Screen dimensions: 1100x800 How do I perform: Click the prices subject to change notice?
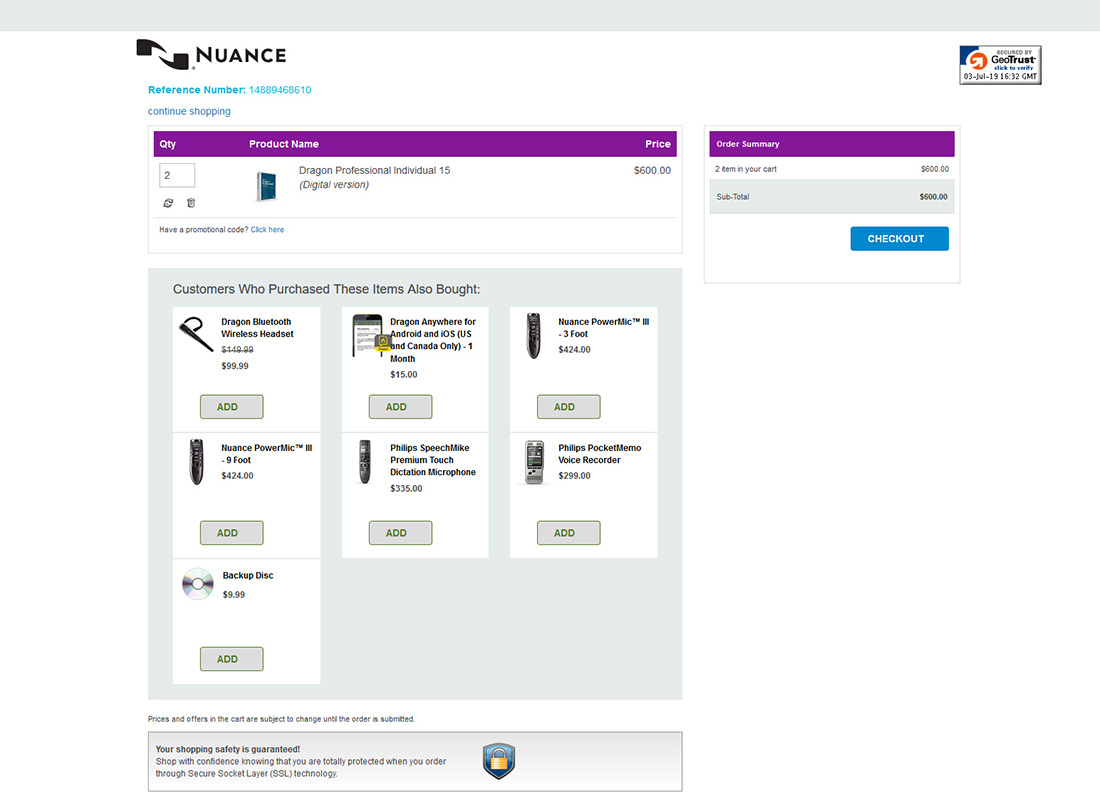point(281,719)
